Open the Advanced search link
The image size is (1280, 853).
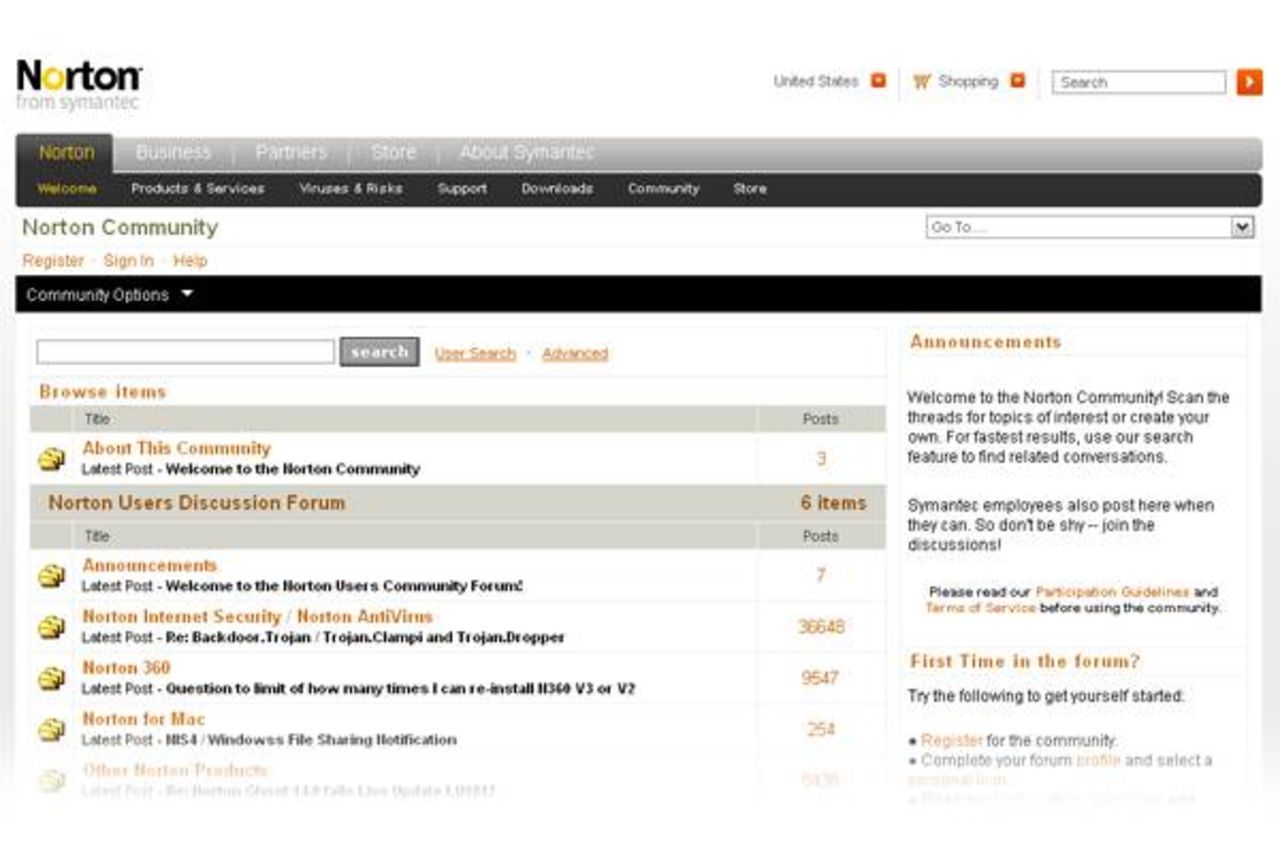point(576,353)
